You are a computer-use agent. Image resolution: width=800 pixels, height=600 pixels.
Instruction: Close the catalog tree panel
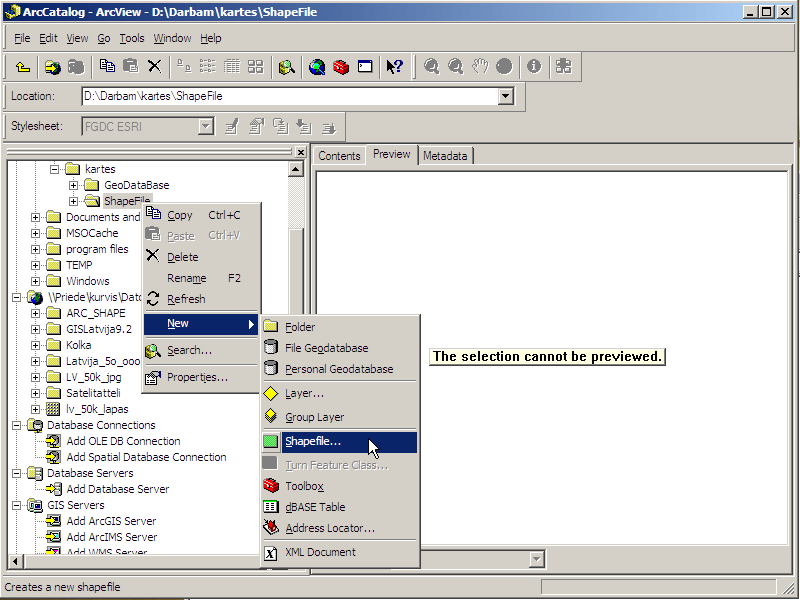click(x=301, y=152)
